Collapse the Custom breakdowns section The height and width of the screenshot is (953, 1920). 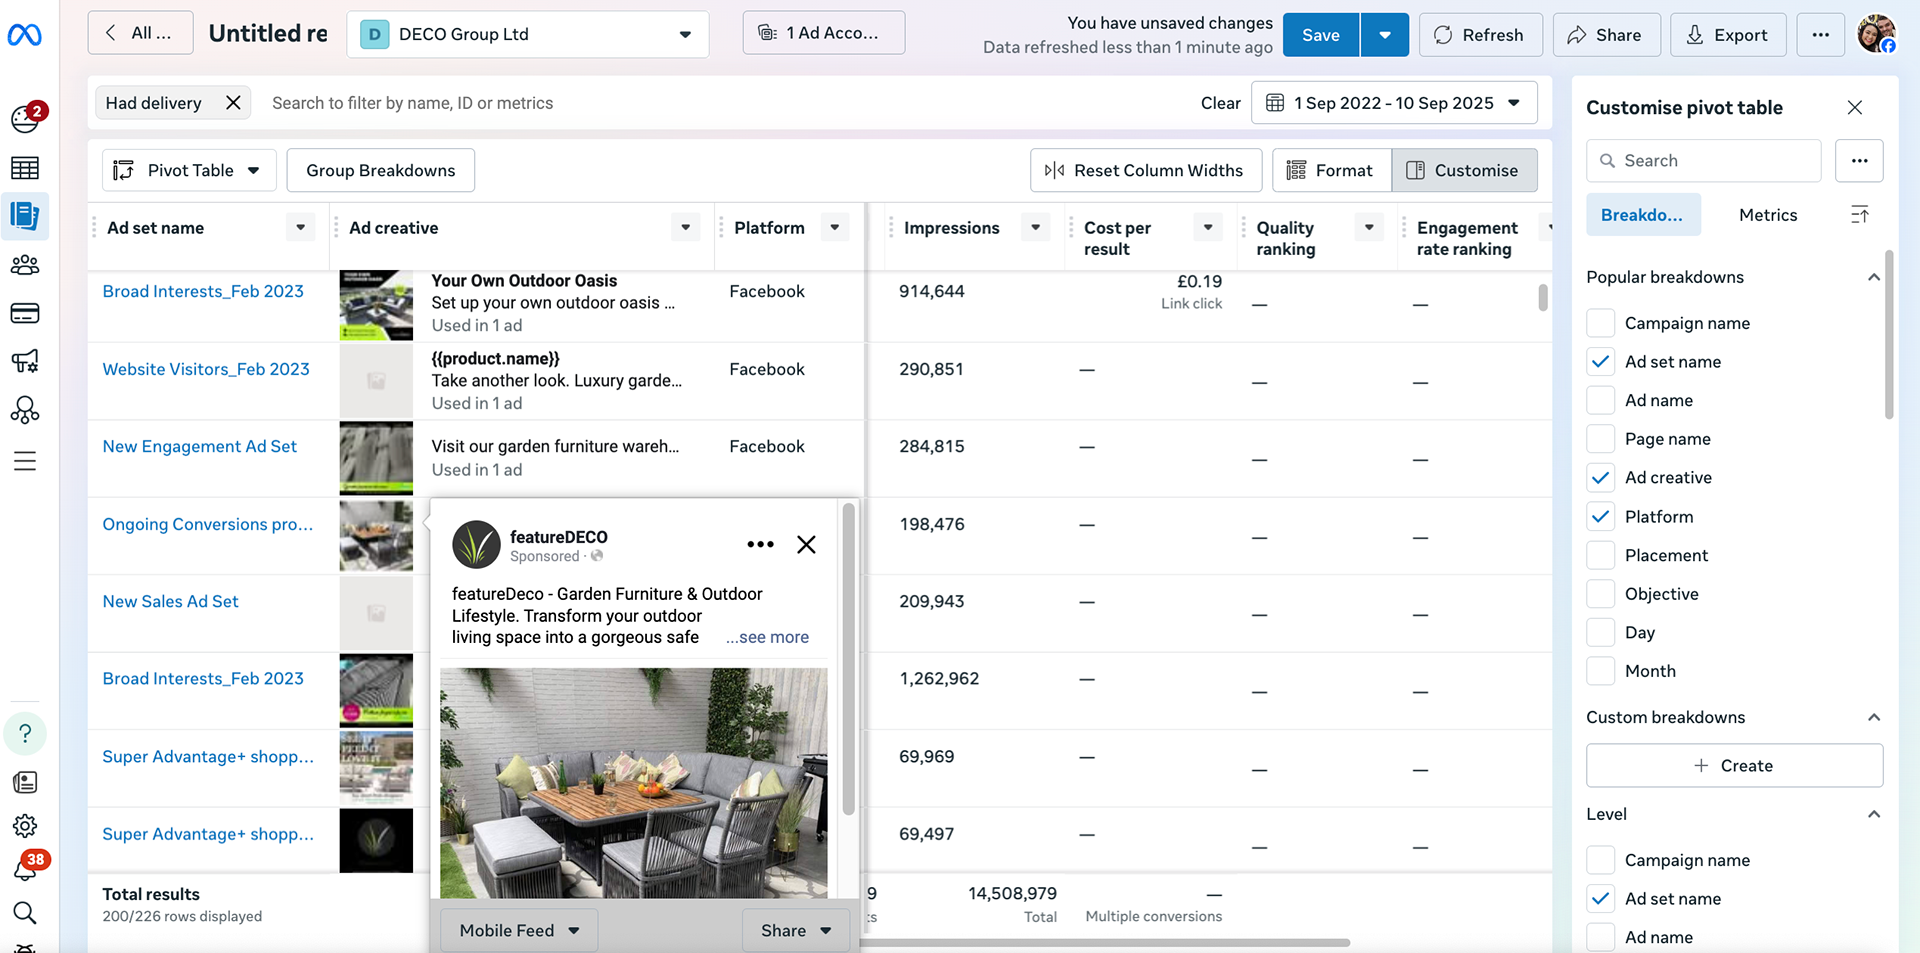(x=1874, y=718)
